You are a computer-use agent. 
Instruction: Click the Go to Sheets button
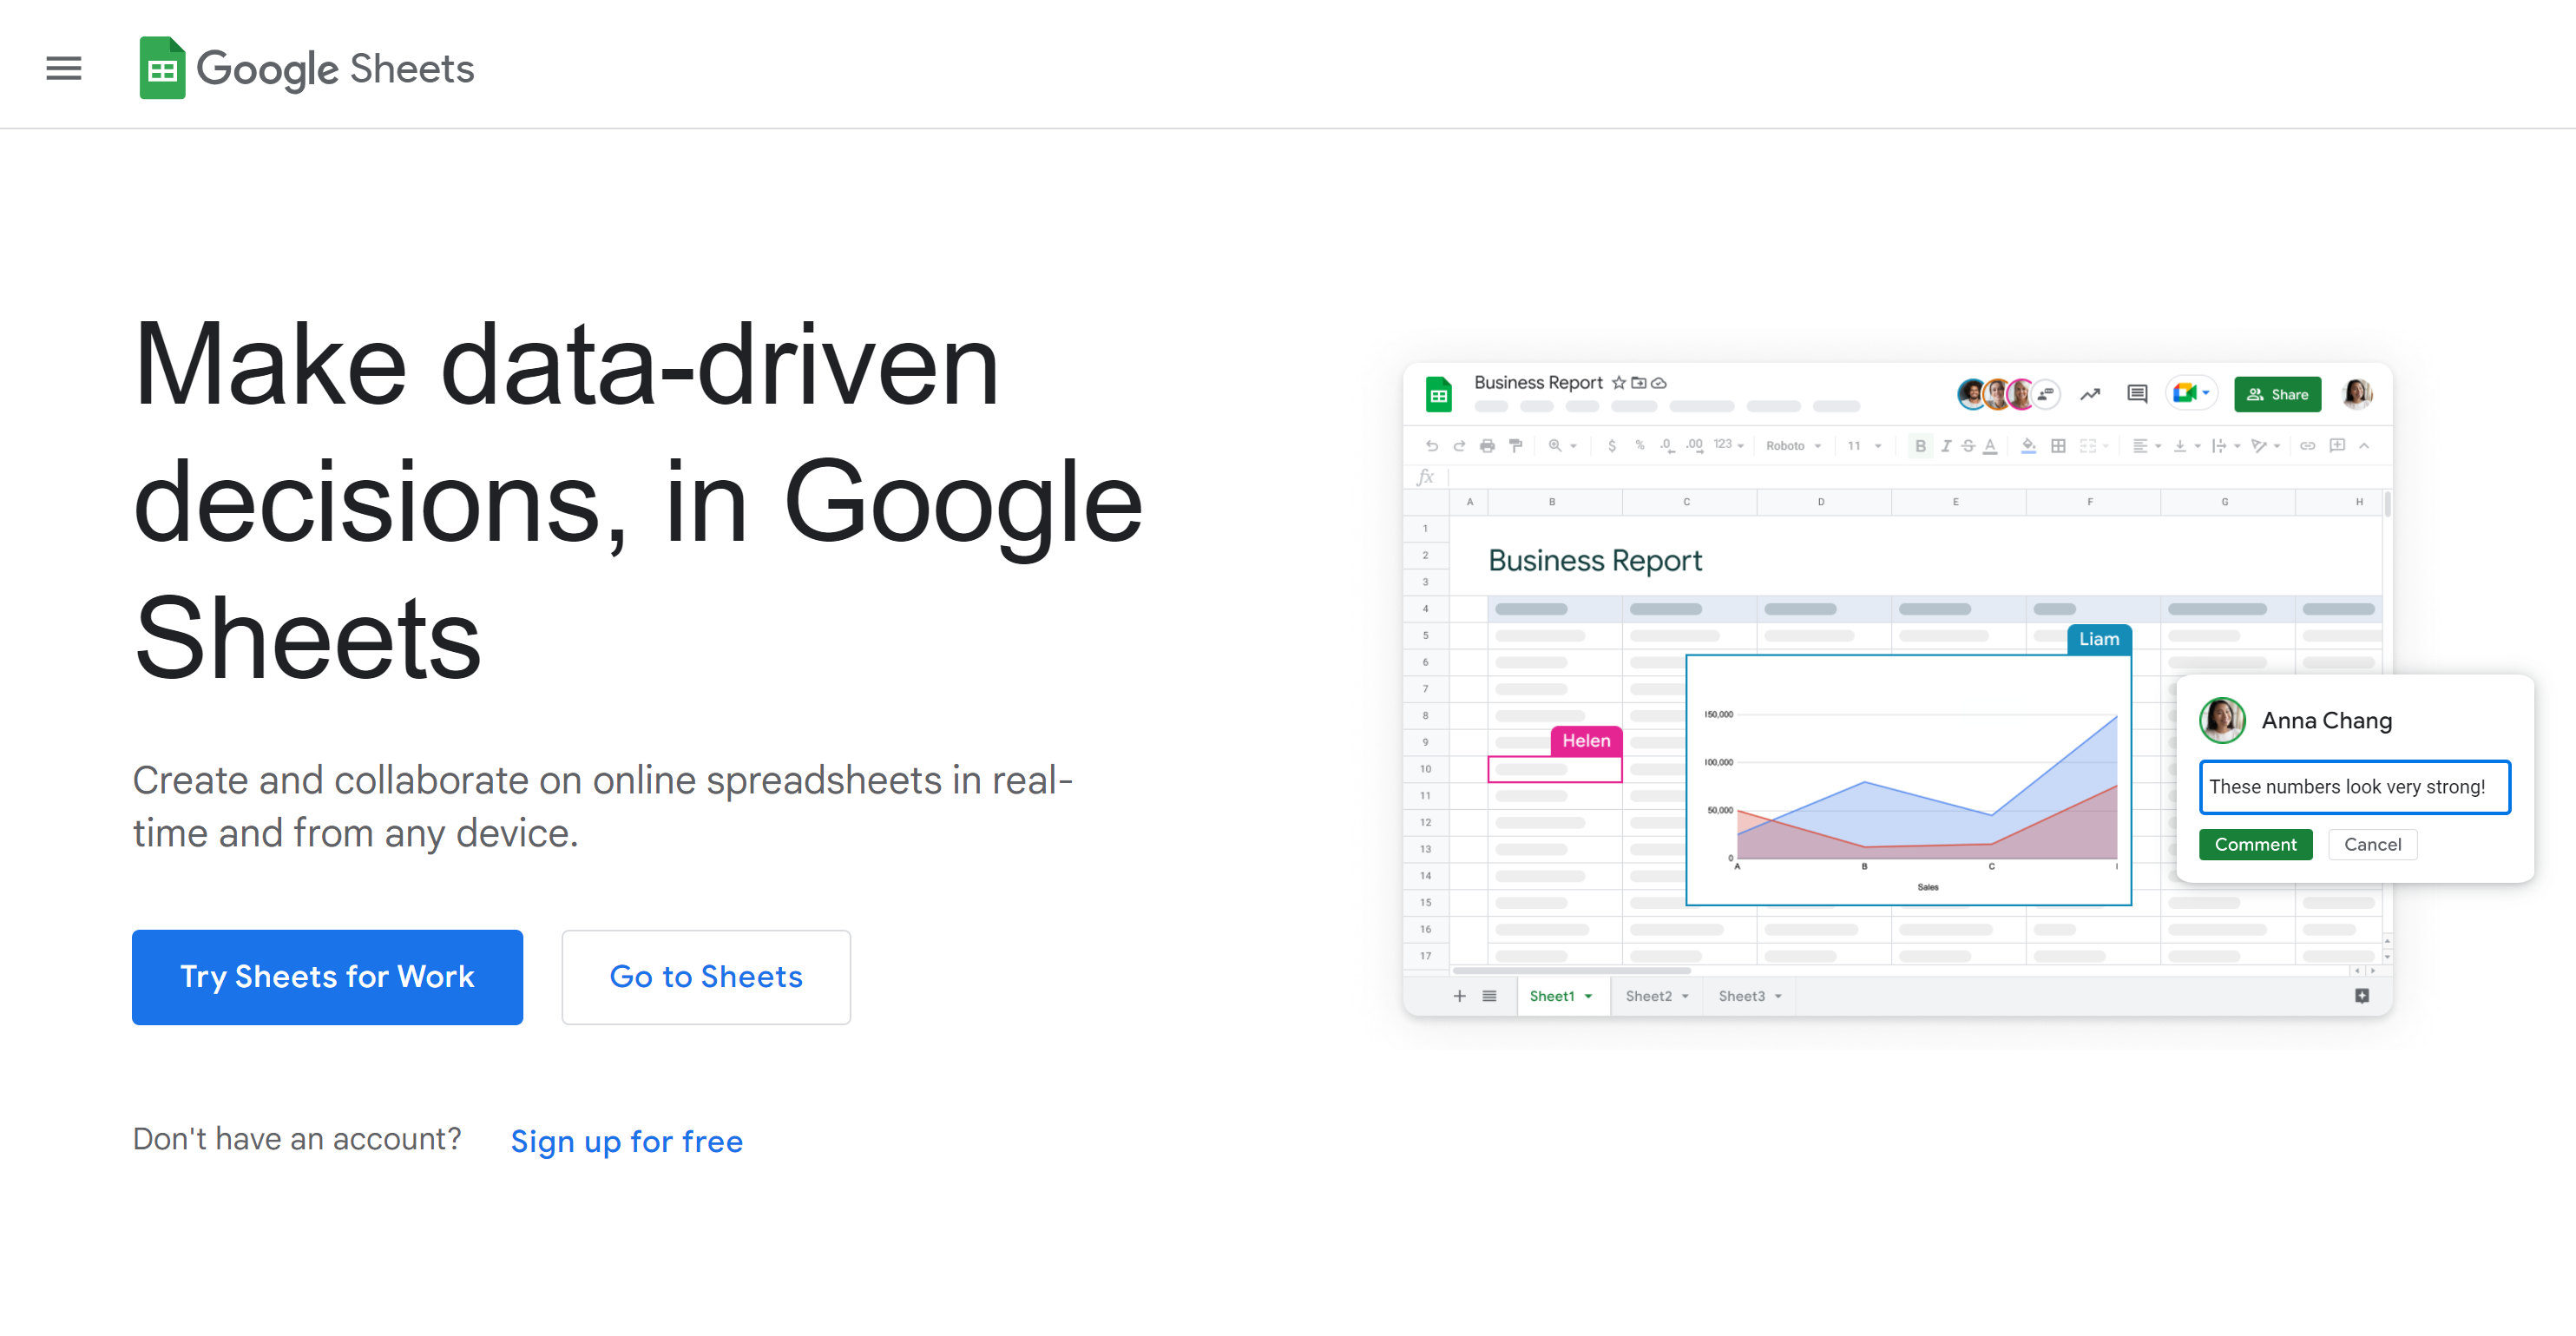point(706,977)
